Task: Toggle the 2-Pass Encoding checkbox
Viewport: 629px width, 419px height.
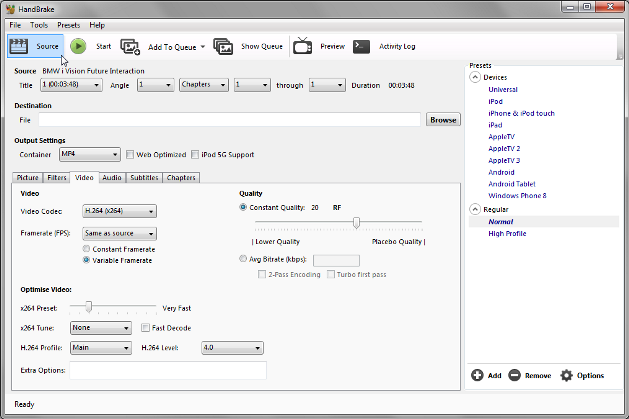Action: pos(262,274)
